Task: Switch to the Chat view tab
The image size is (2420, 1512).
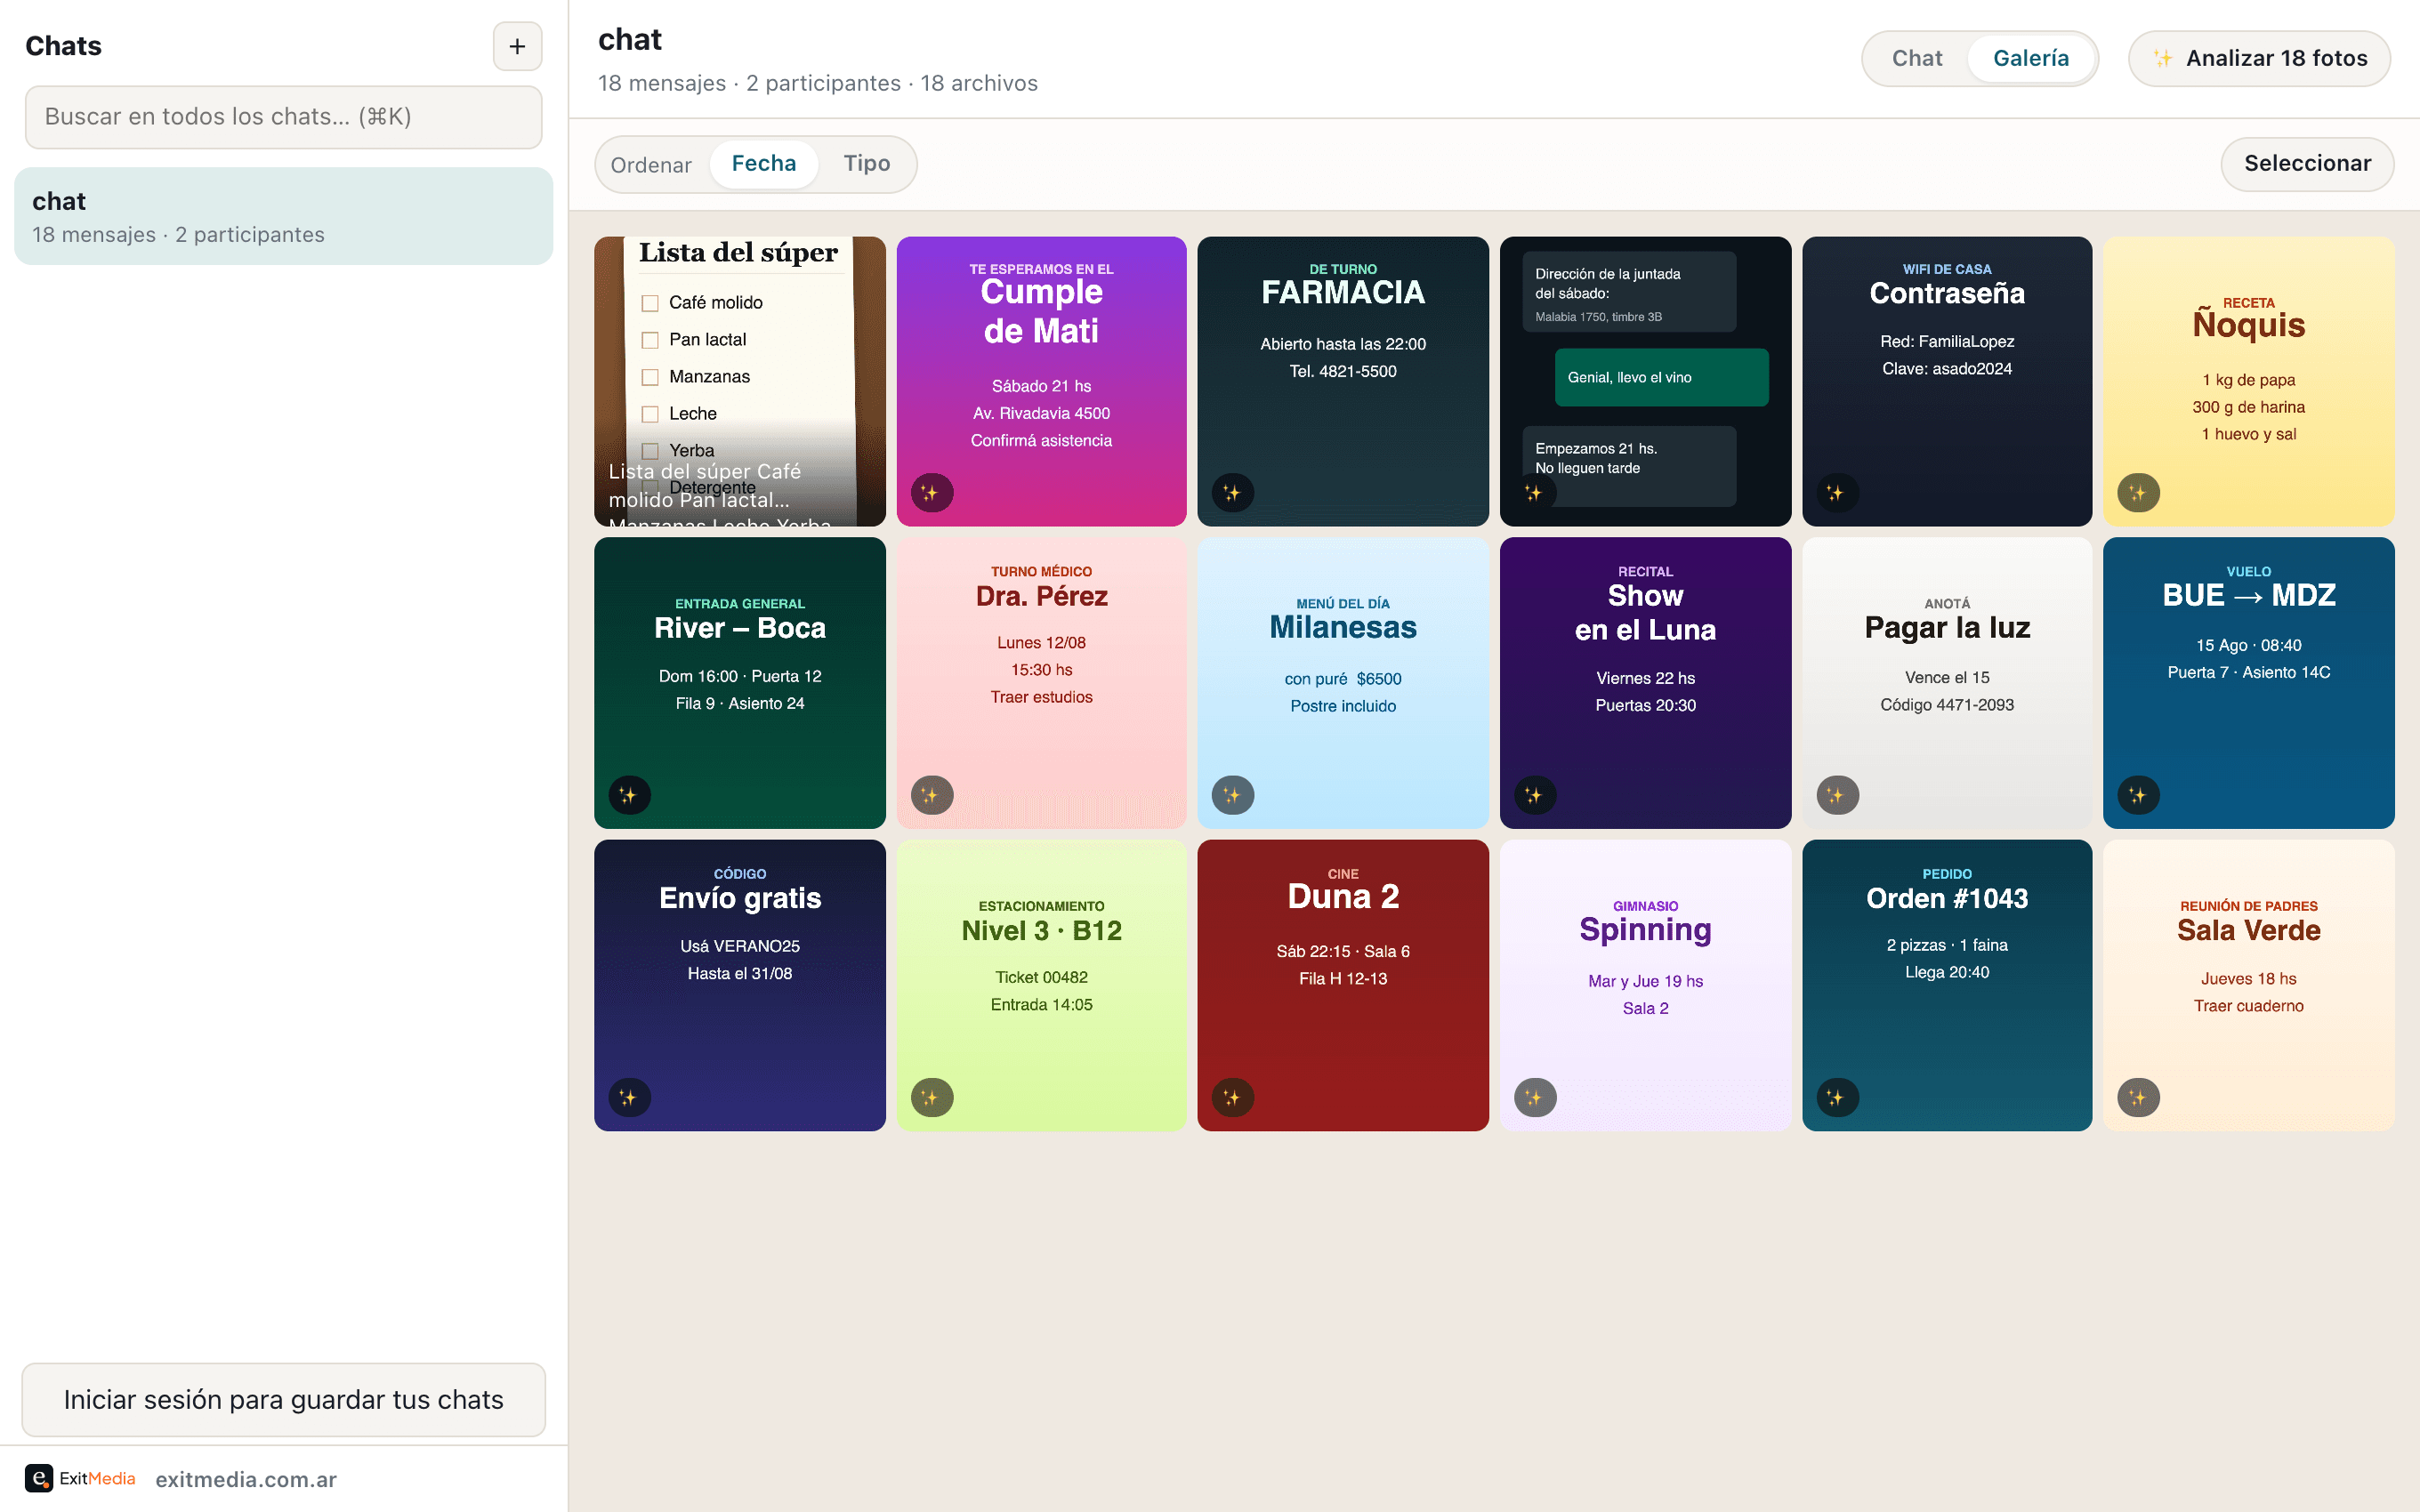Action: 1916,58
